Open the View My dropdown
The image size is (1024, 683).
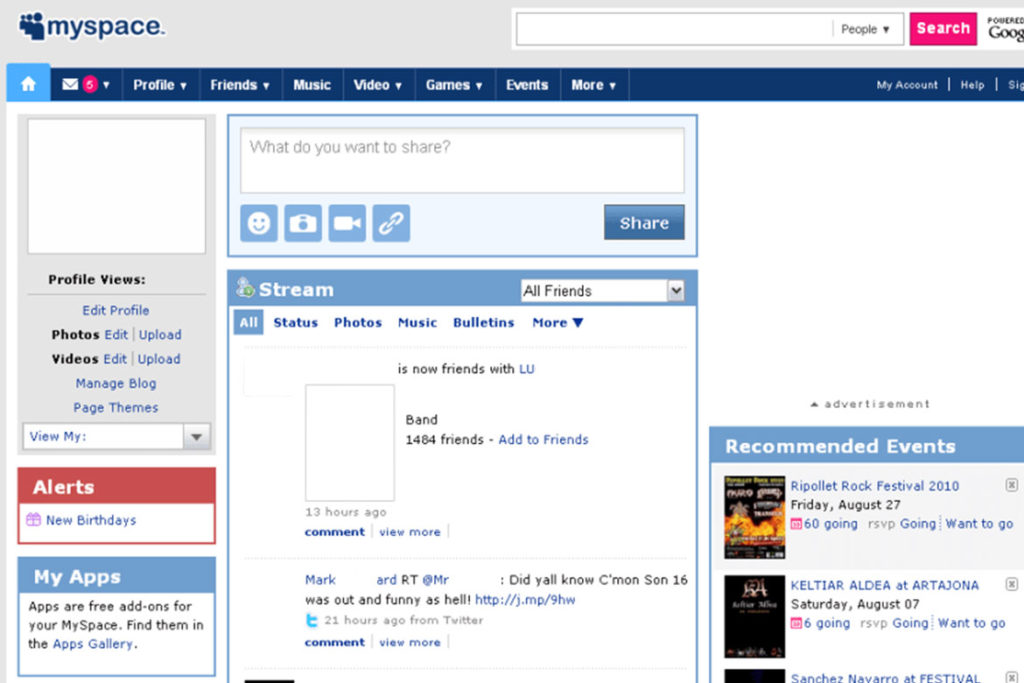(x=116, y=436)
